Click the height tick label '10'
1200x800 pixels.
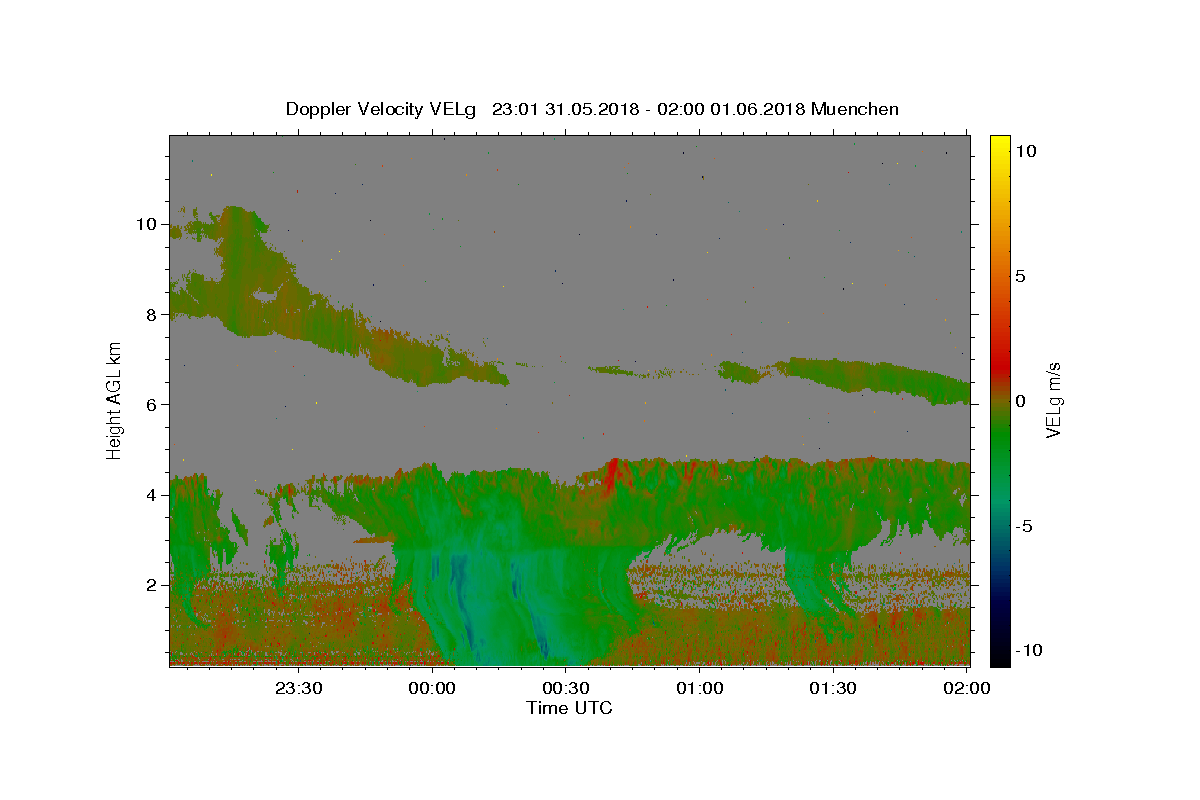[x=145, y=224]
